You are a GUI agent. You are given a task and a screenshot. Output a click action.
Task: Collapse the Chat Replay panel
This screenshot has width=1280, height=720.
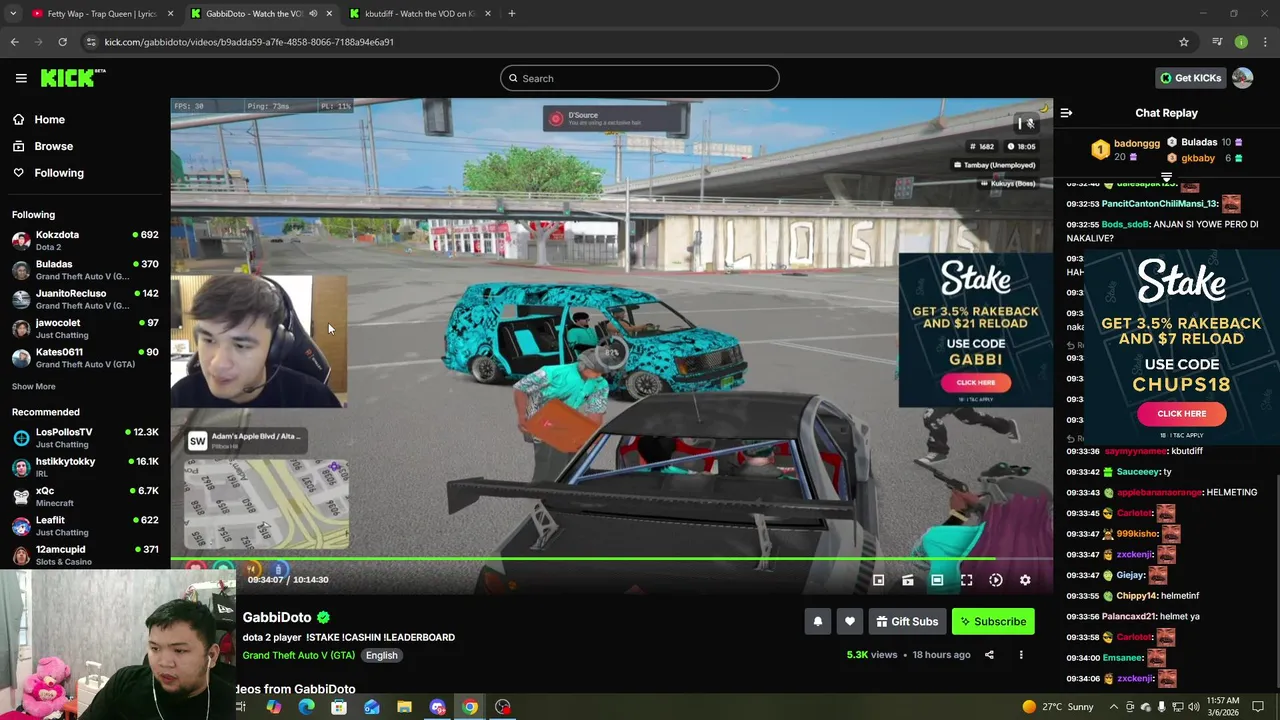(1066, 113)
